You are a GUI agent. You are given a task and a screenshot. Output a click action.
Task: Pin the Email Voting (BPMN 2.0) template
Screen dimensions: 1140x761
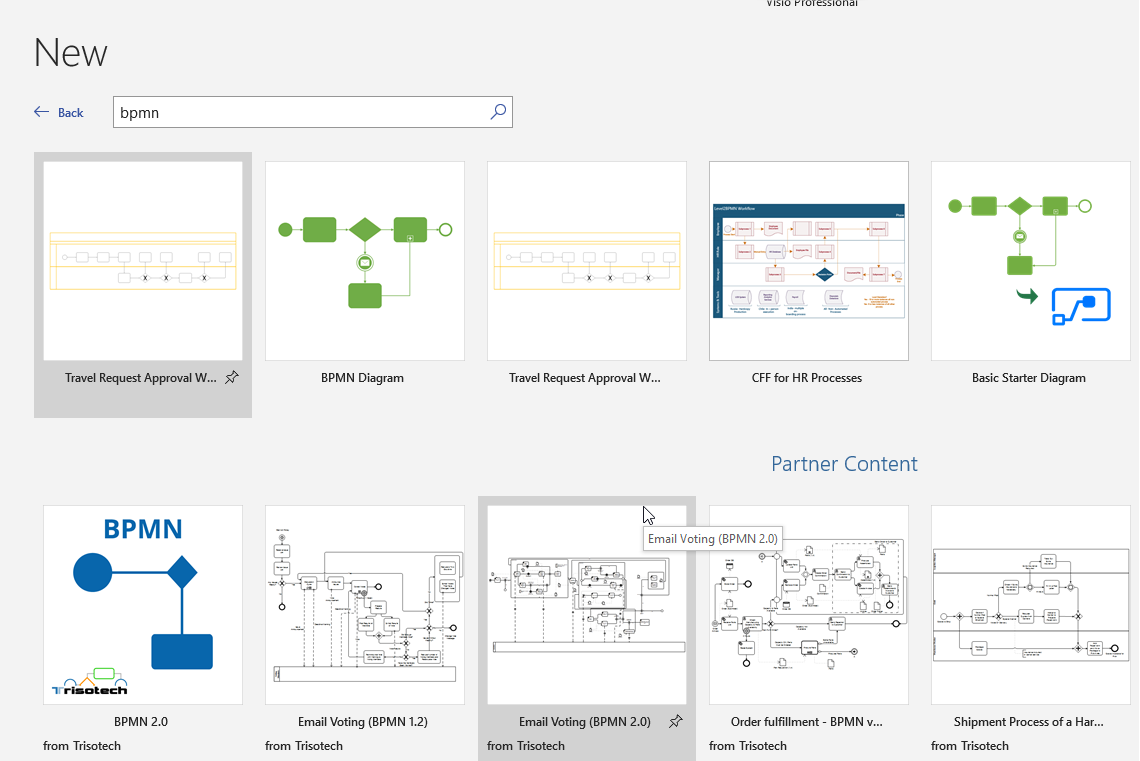676,721
